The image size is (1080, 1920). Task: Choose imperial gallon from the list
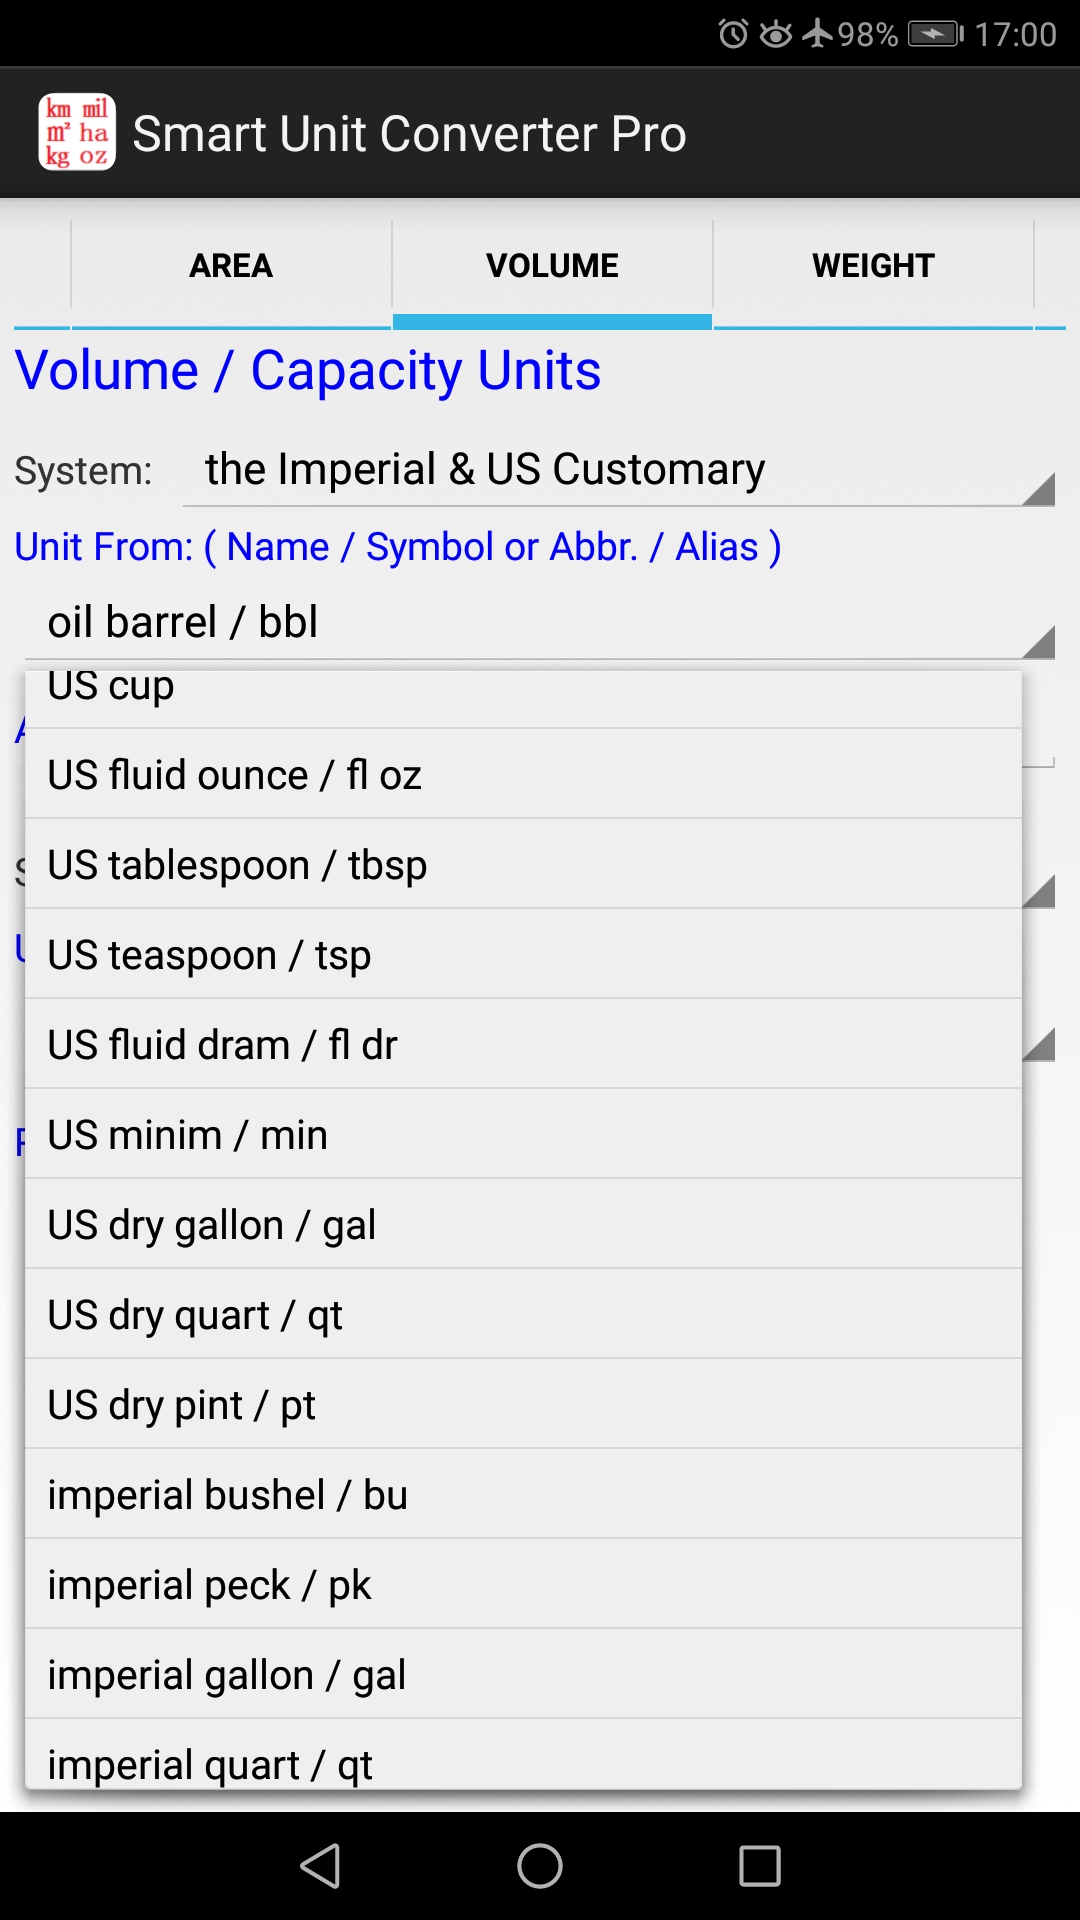[520, 1674]
